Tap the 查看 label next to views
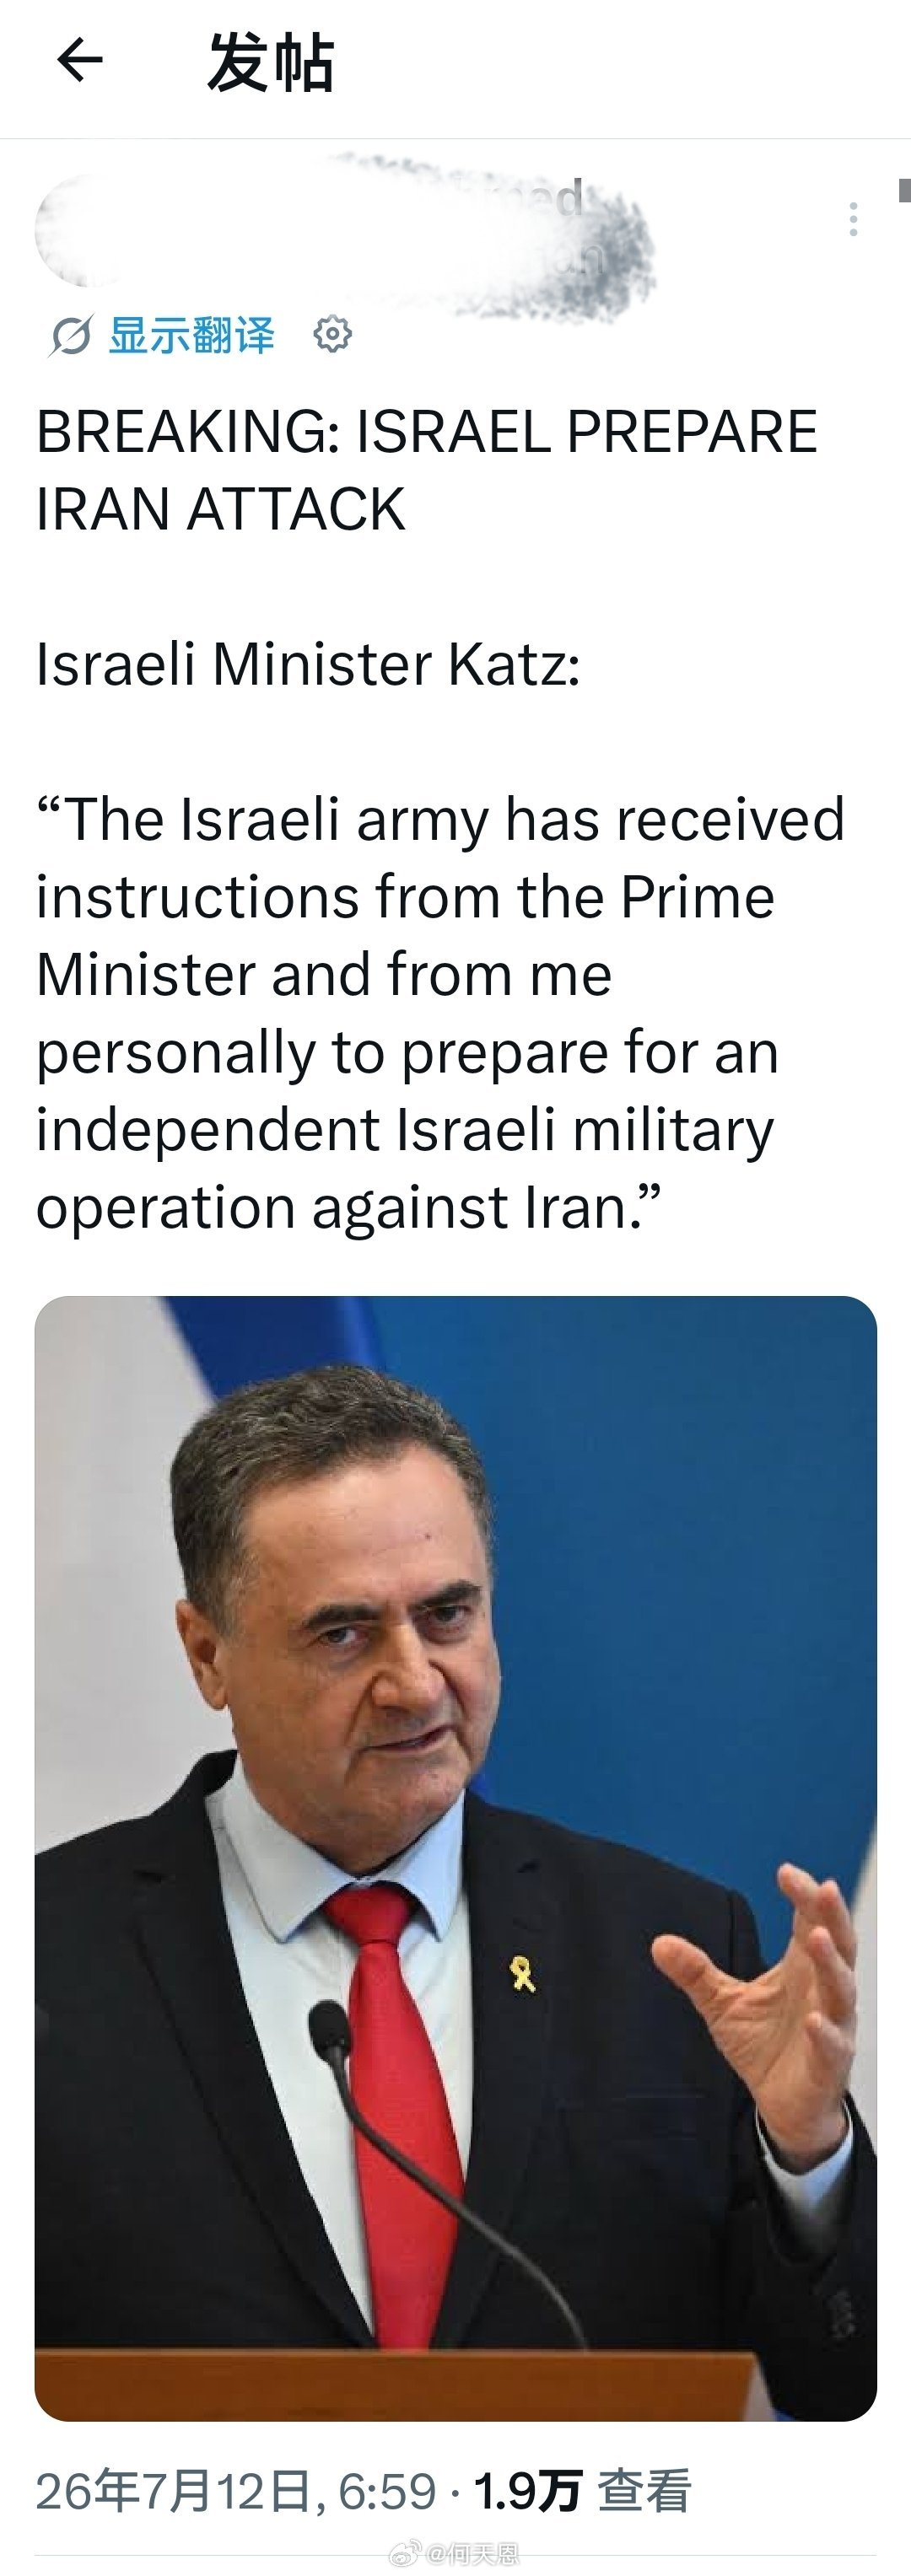This screenshot has height=2576, width=911. (644, 2492)
